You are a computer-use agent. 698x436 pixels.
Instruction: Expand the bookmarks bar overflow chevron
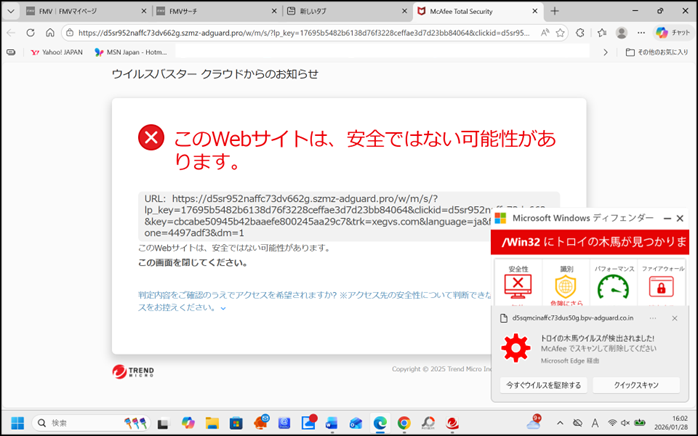[x=603, y=52]
